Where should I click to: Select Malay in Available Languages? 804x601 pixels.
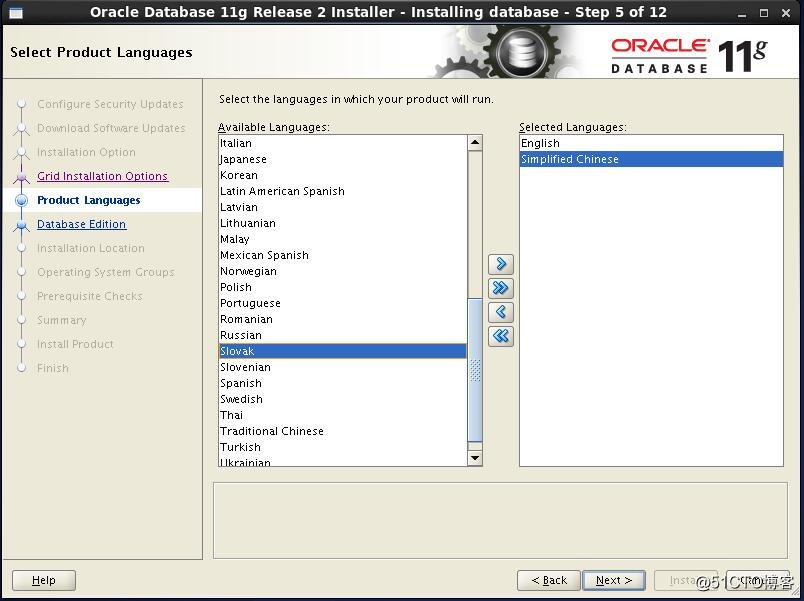(x=343, y=239)
